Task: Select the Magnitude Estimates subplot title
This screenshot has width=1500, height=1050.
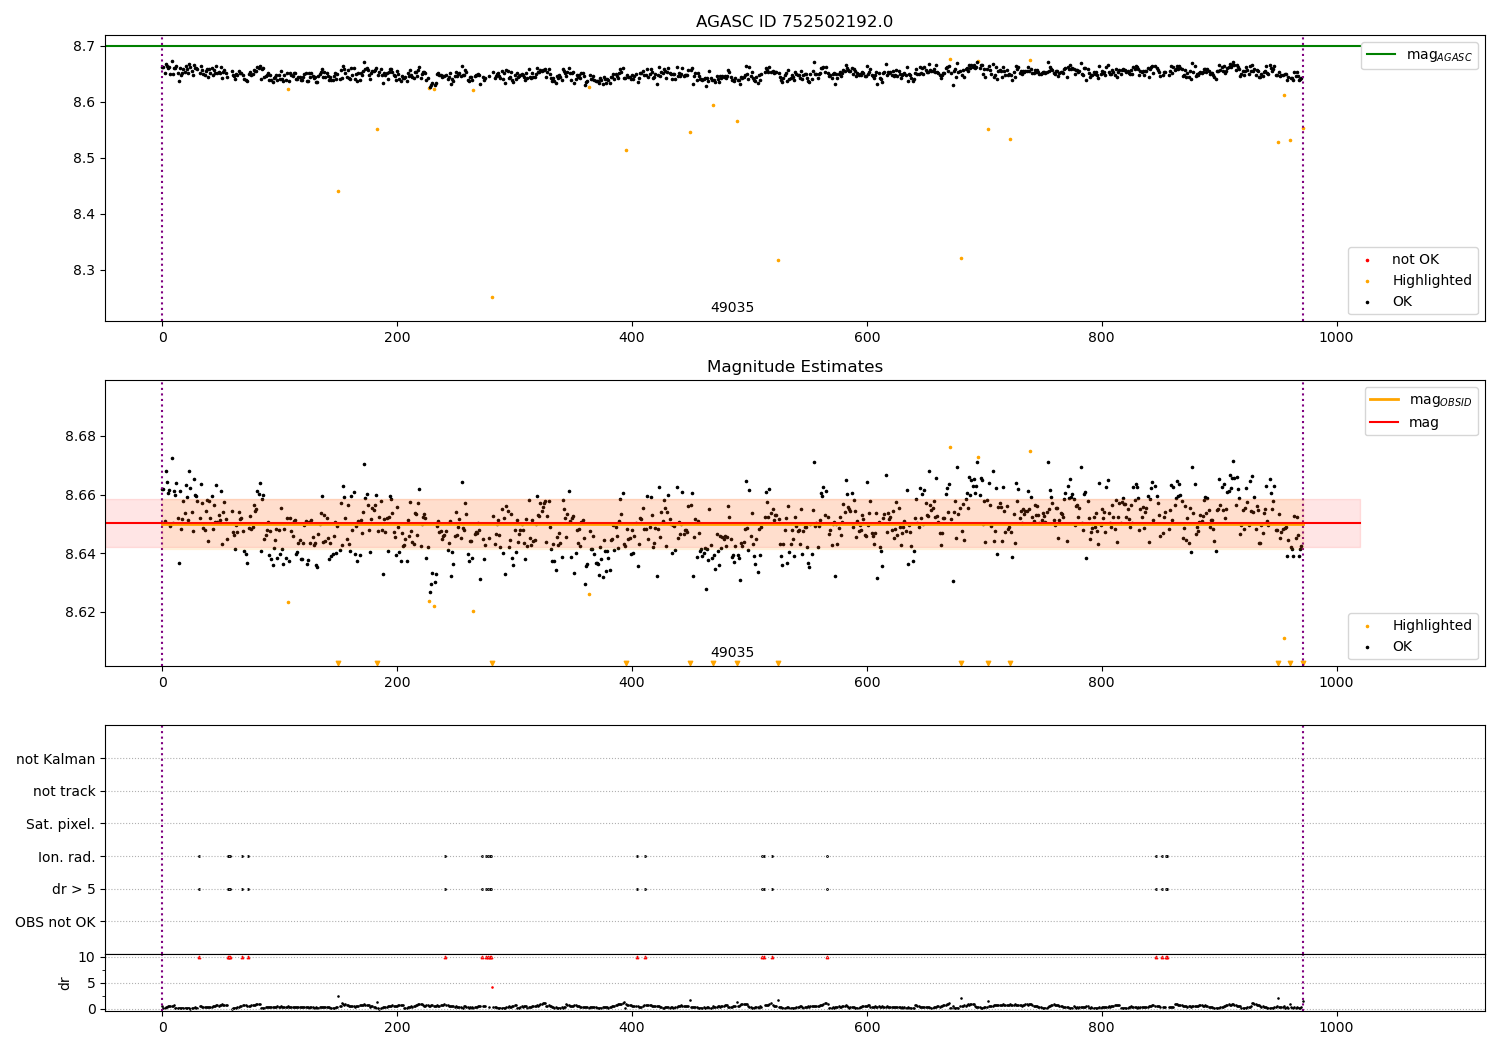Action: point(794,367)
